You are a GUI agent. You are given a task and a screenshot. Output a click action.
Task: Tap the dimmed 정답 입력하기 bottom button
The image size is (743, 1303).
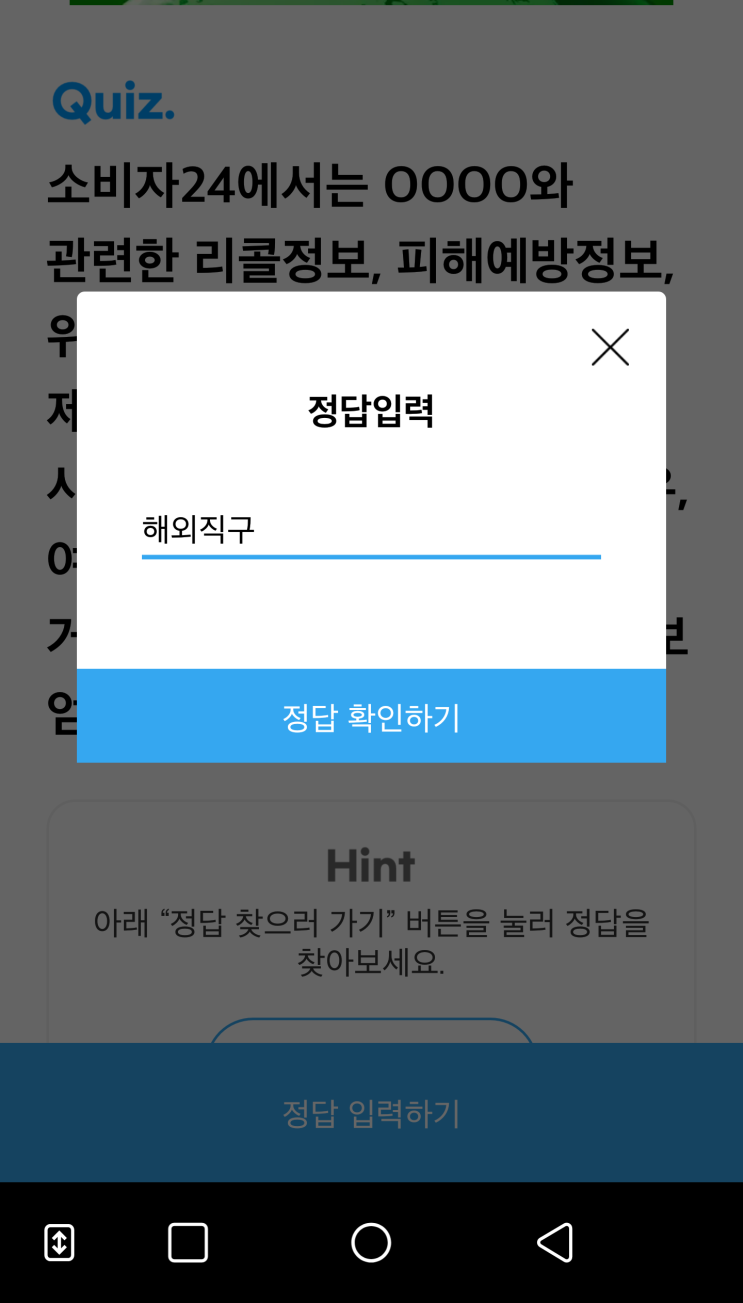tap(371, 1112)
